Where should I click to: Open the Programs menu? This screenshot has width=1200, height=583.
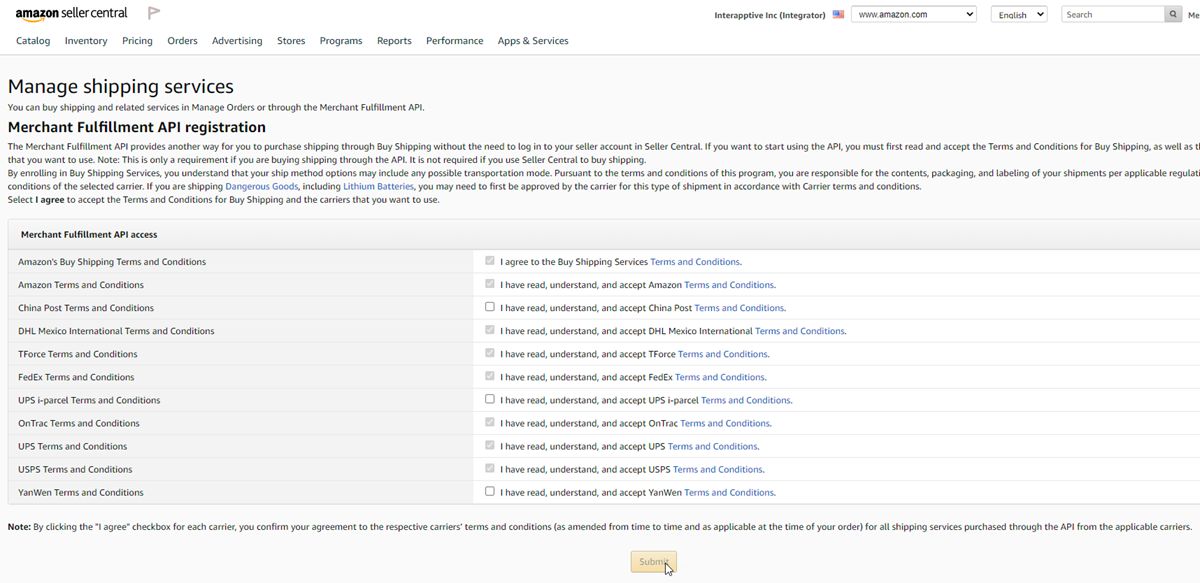point(341,41)
